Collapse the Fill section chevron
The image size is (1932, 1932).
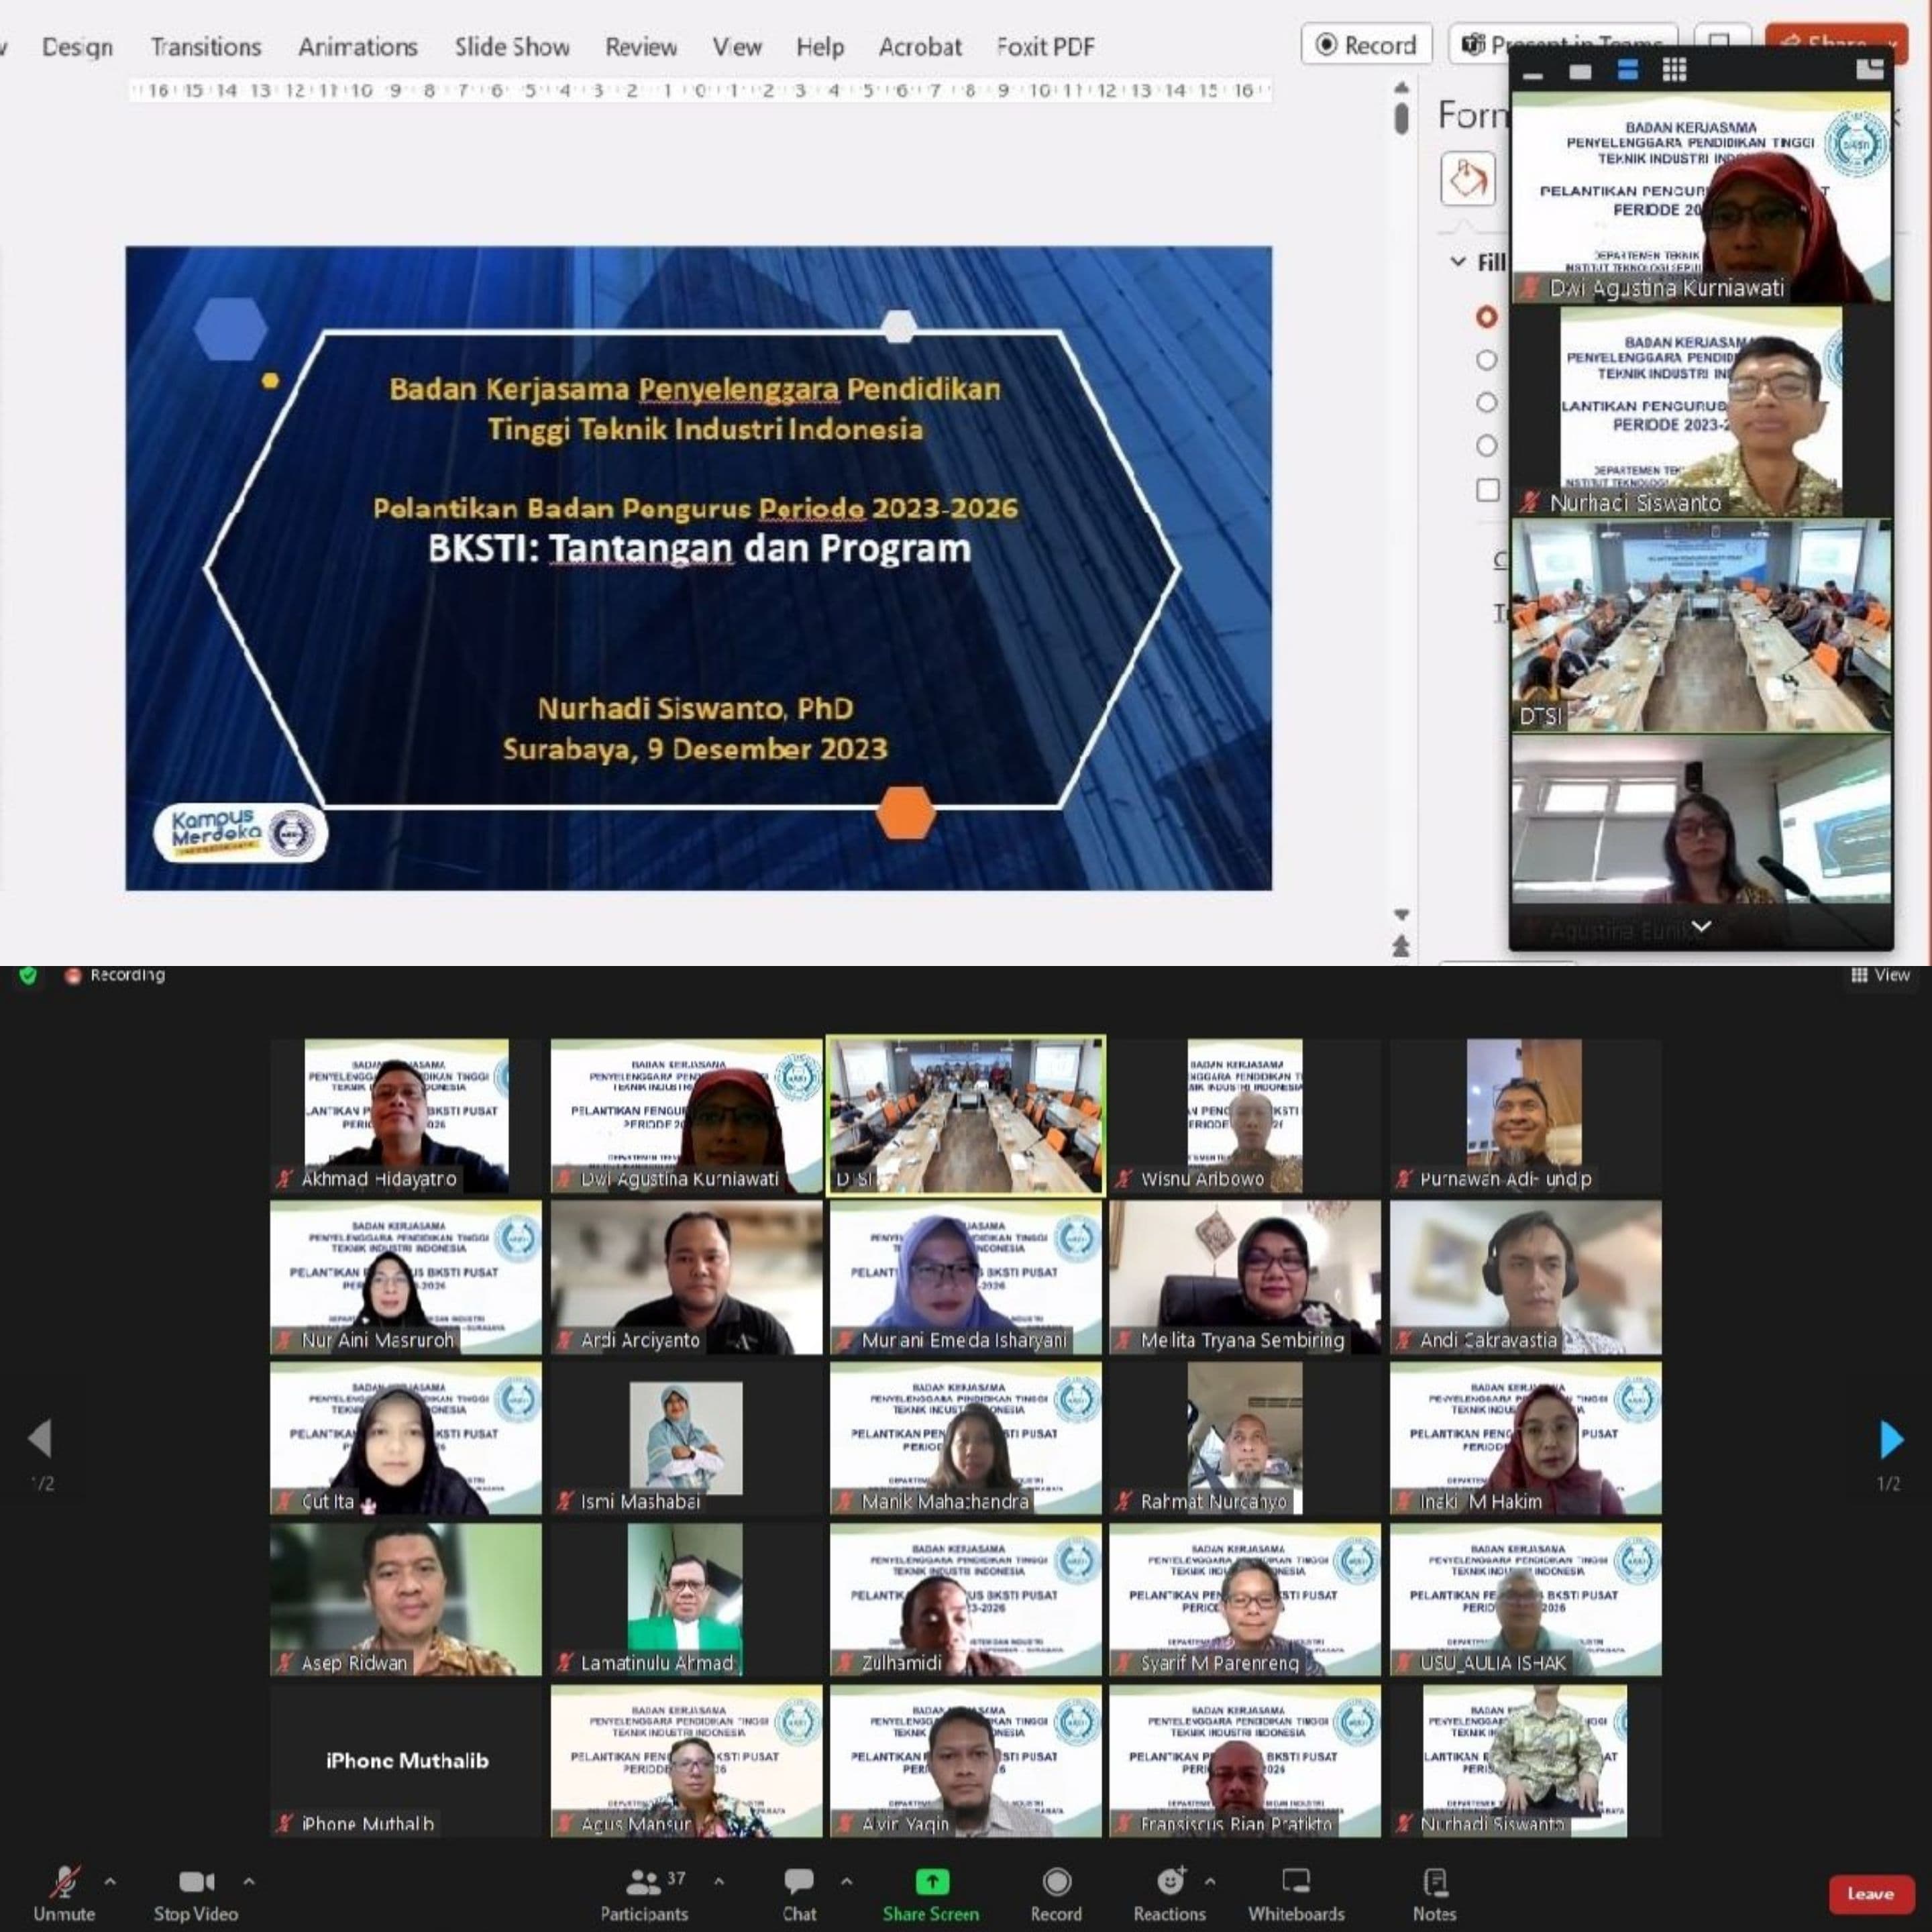[1458, 262]
